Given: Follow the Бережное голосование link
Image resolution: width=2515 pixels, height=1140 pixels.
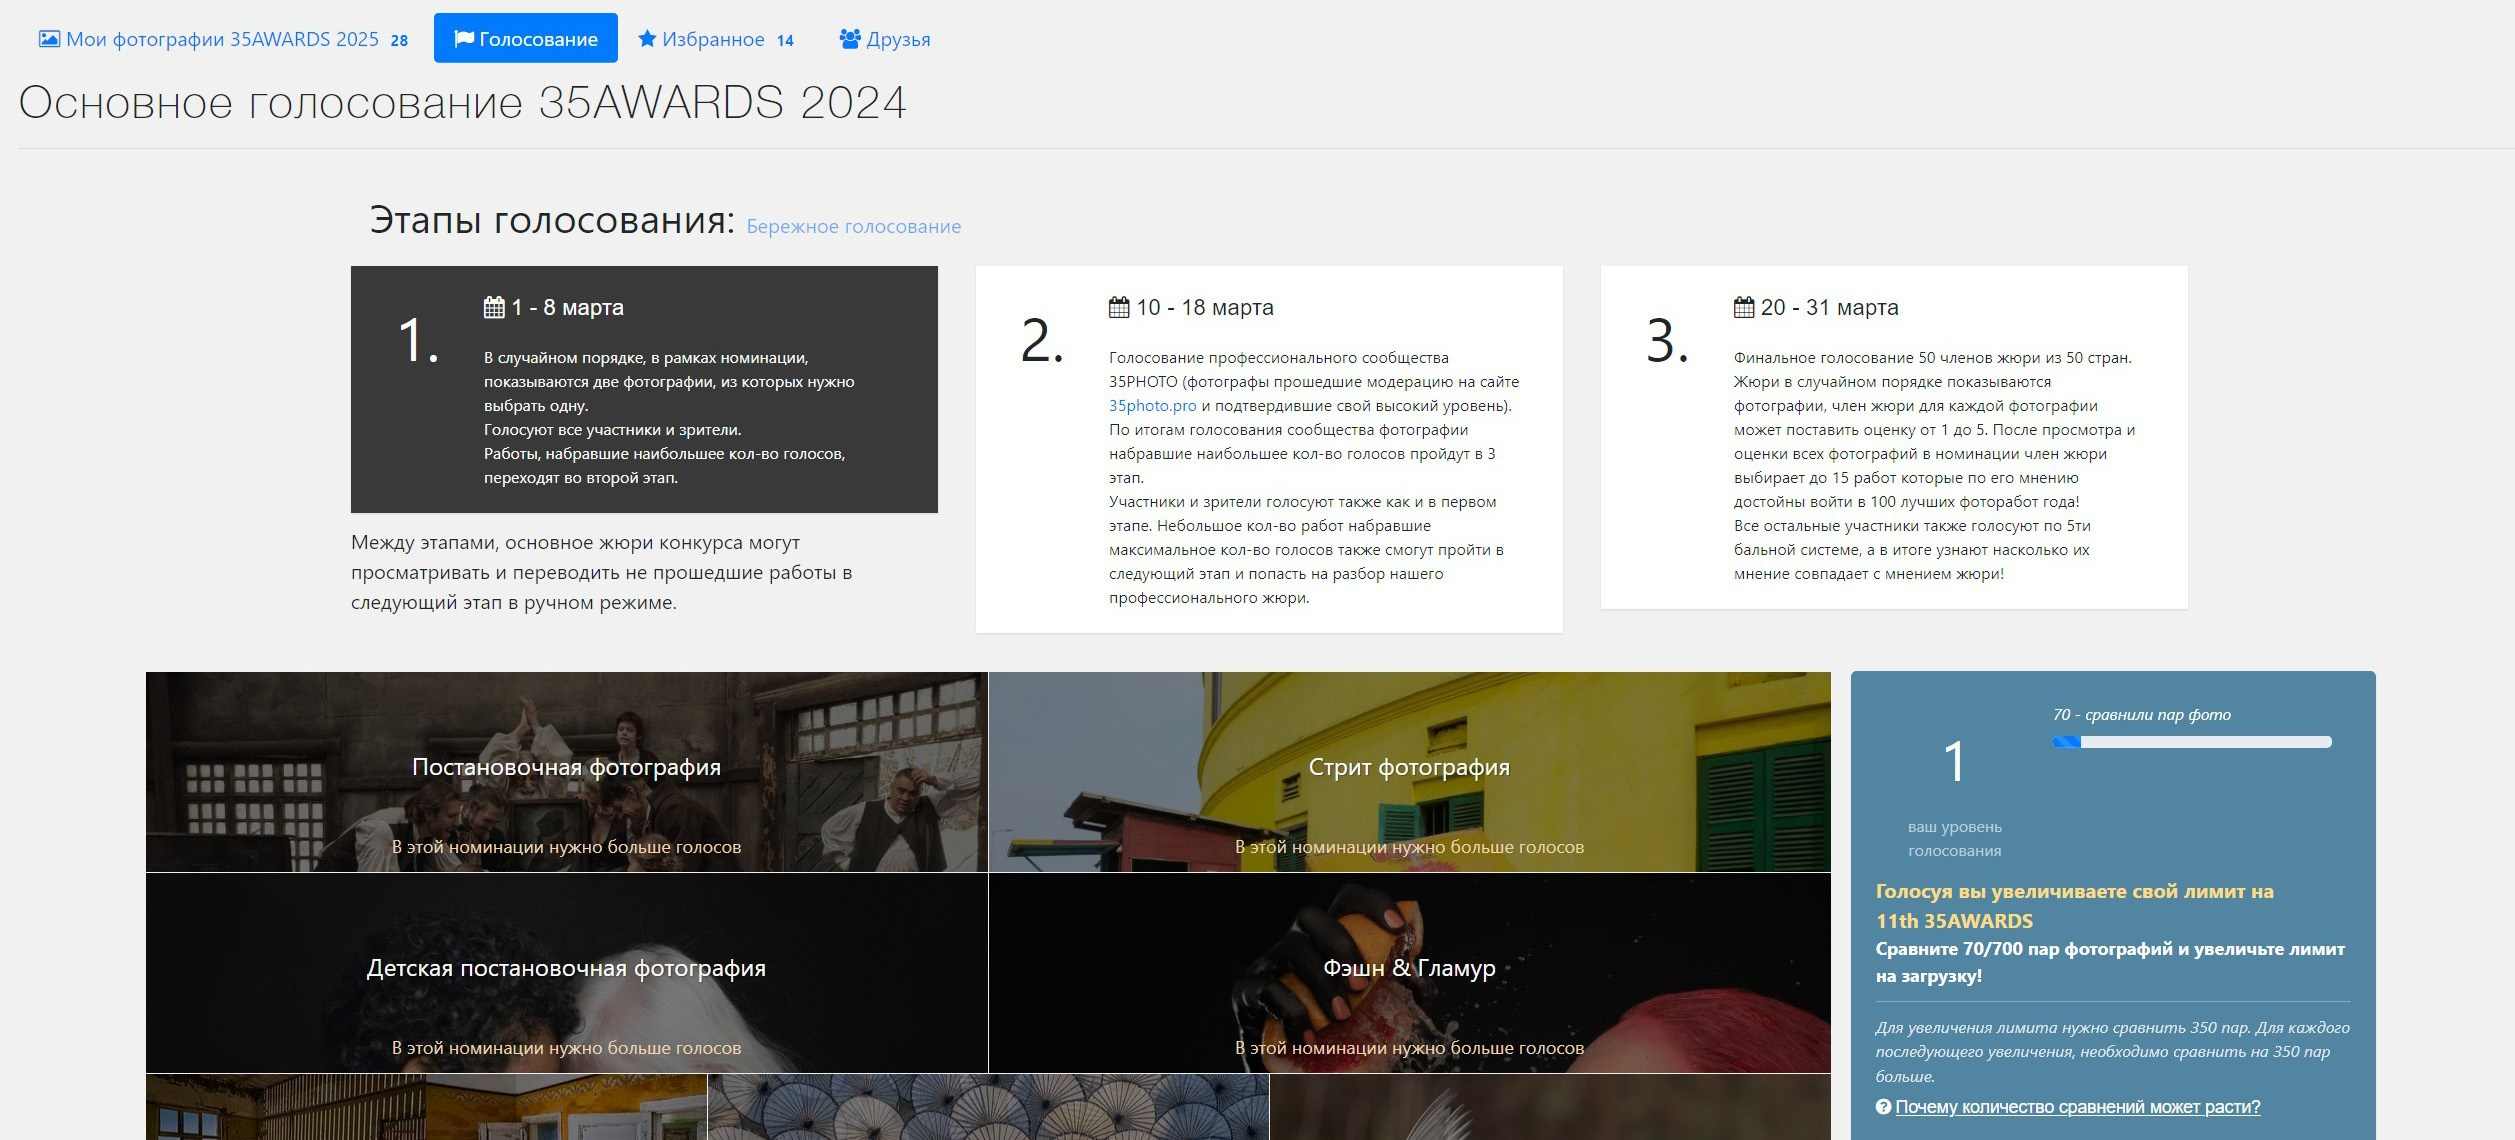Looking at the screenshot, I should pos(853,227).
